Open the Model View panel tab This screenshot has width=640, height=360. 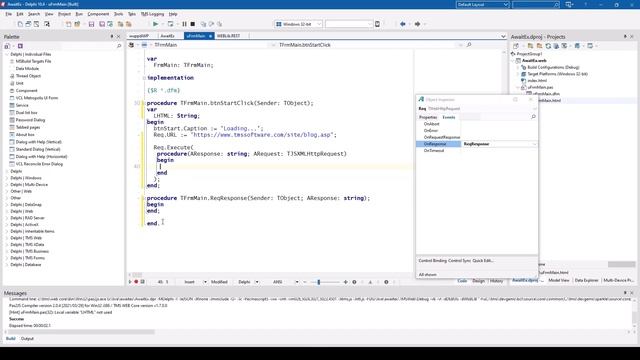[x=559, y=280]
